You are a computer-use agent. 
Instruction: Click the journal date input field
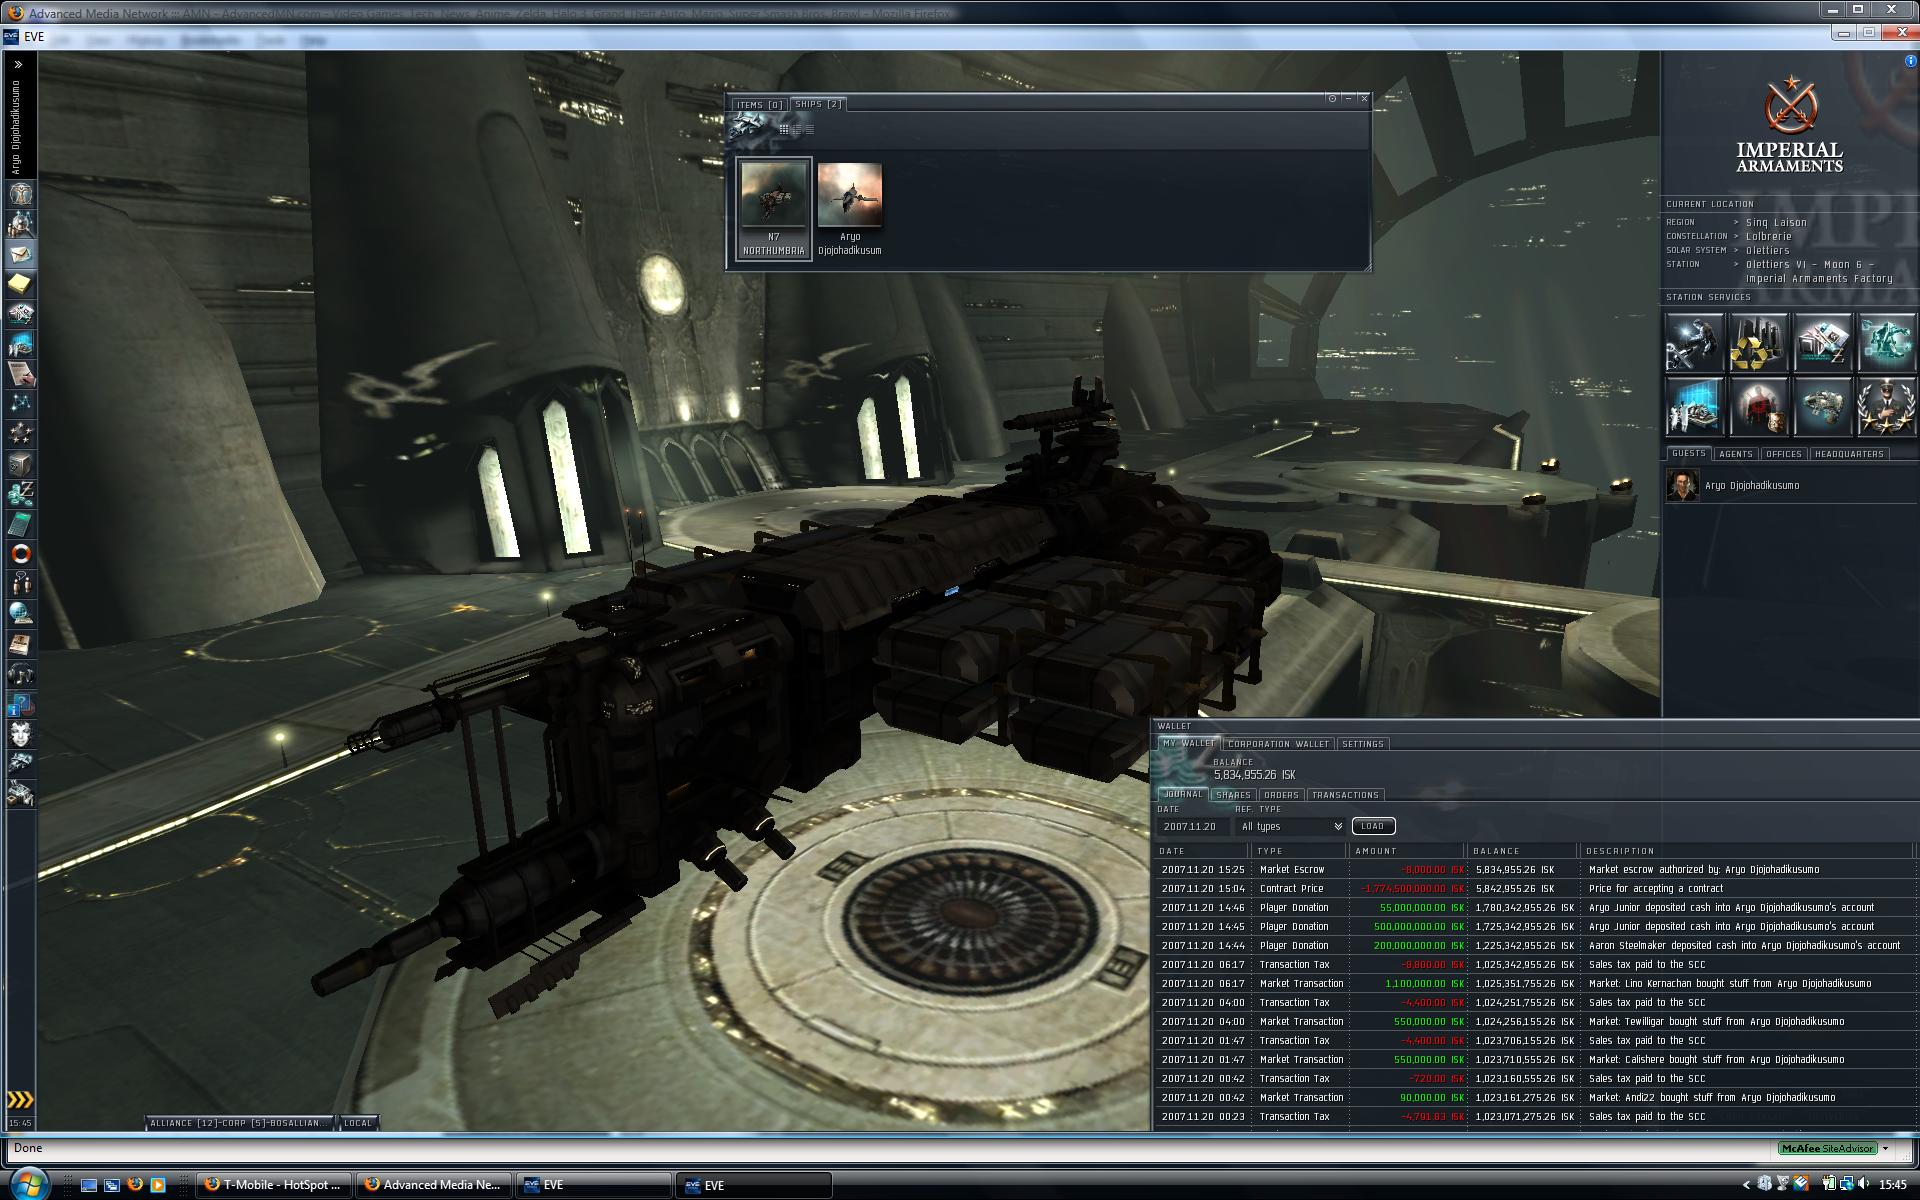point(1192,826)
